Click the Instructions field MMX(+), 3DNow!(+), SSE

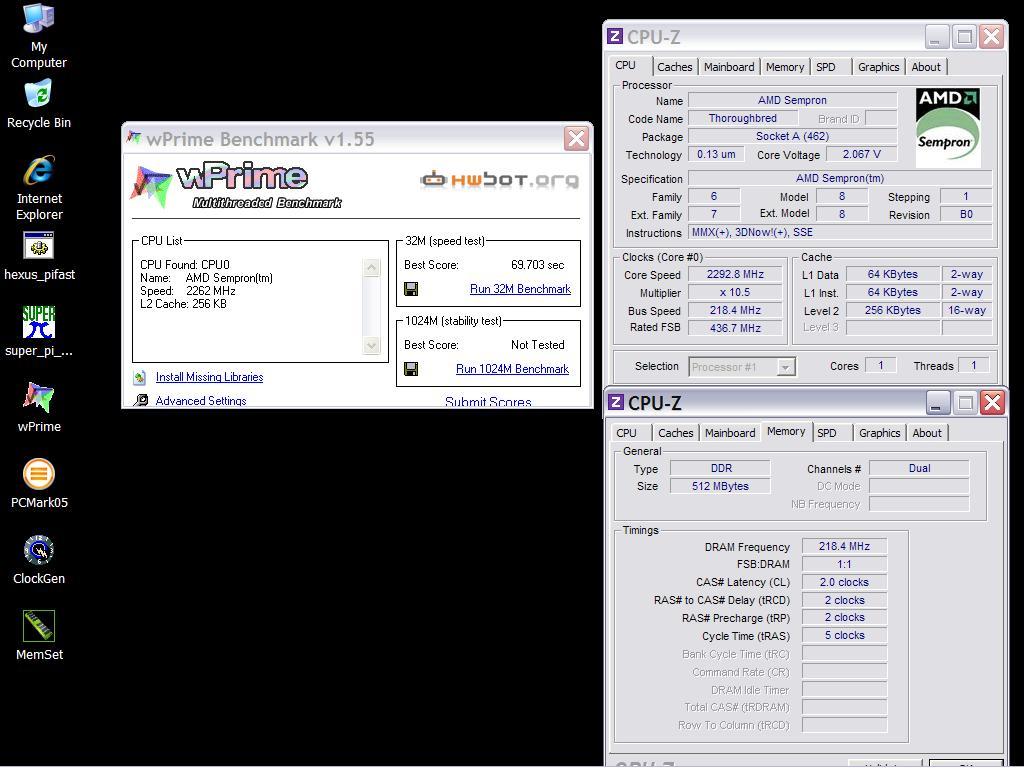coord(840,232)
